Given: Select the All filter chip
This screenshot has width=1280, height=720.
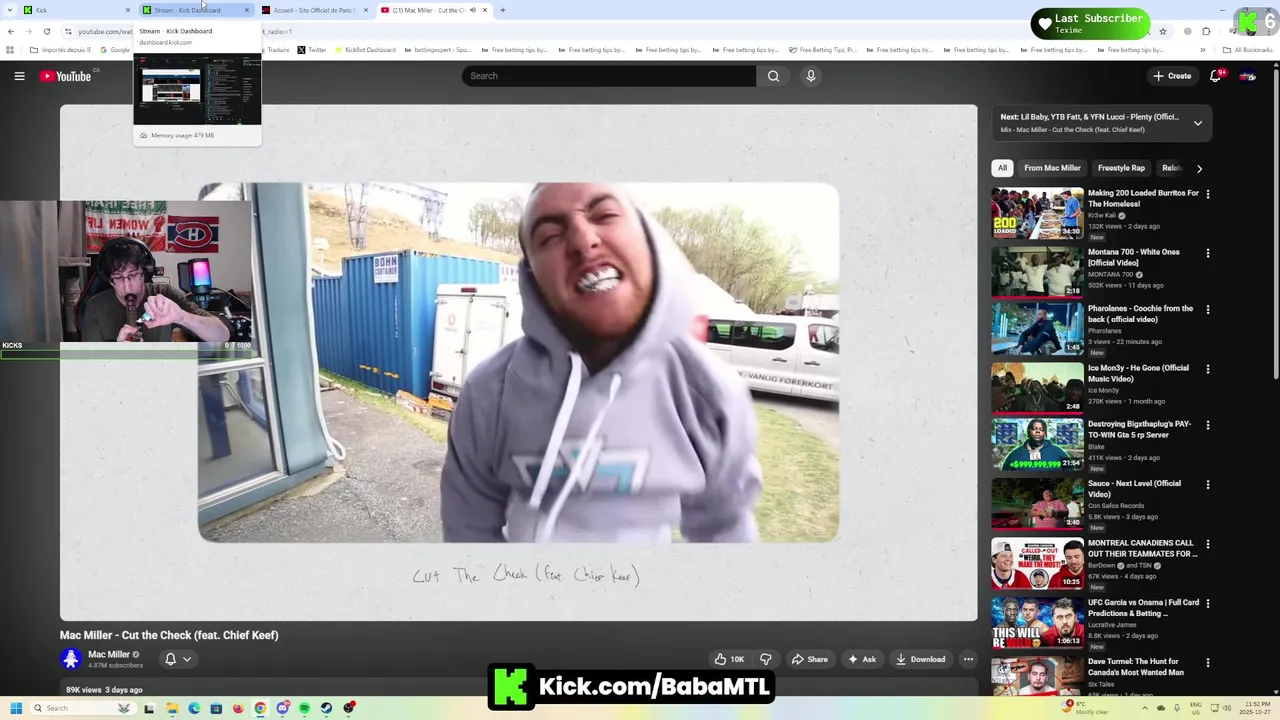Looking at the screenshot, I should (x=1002, y=168).
